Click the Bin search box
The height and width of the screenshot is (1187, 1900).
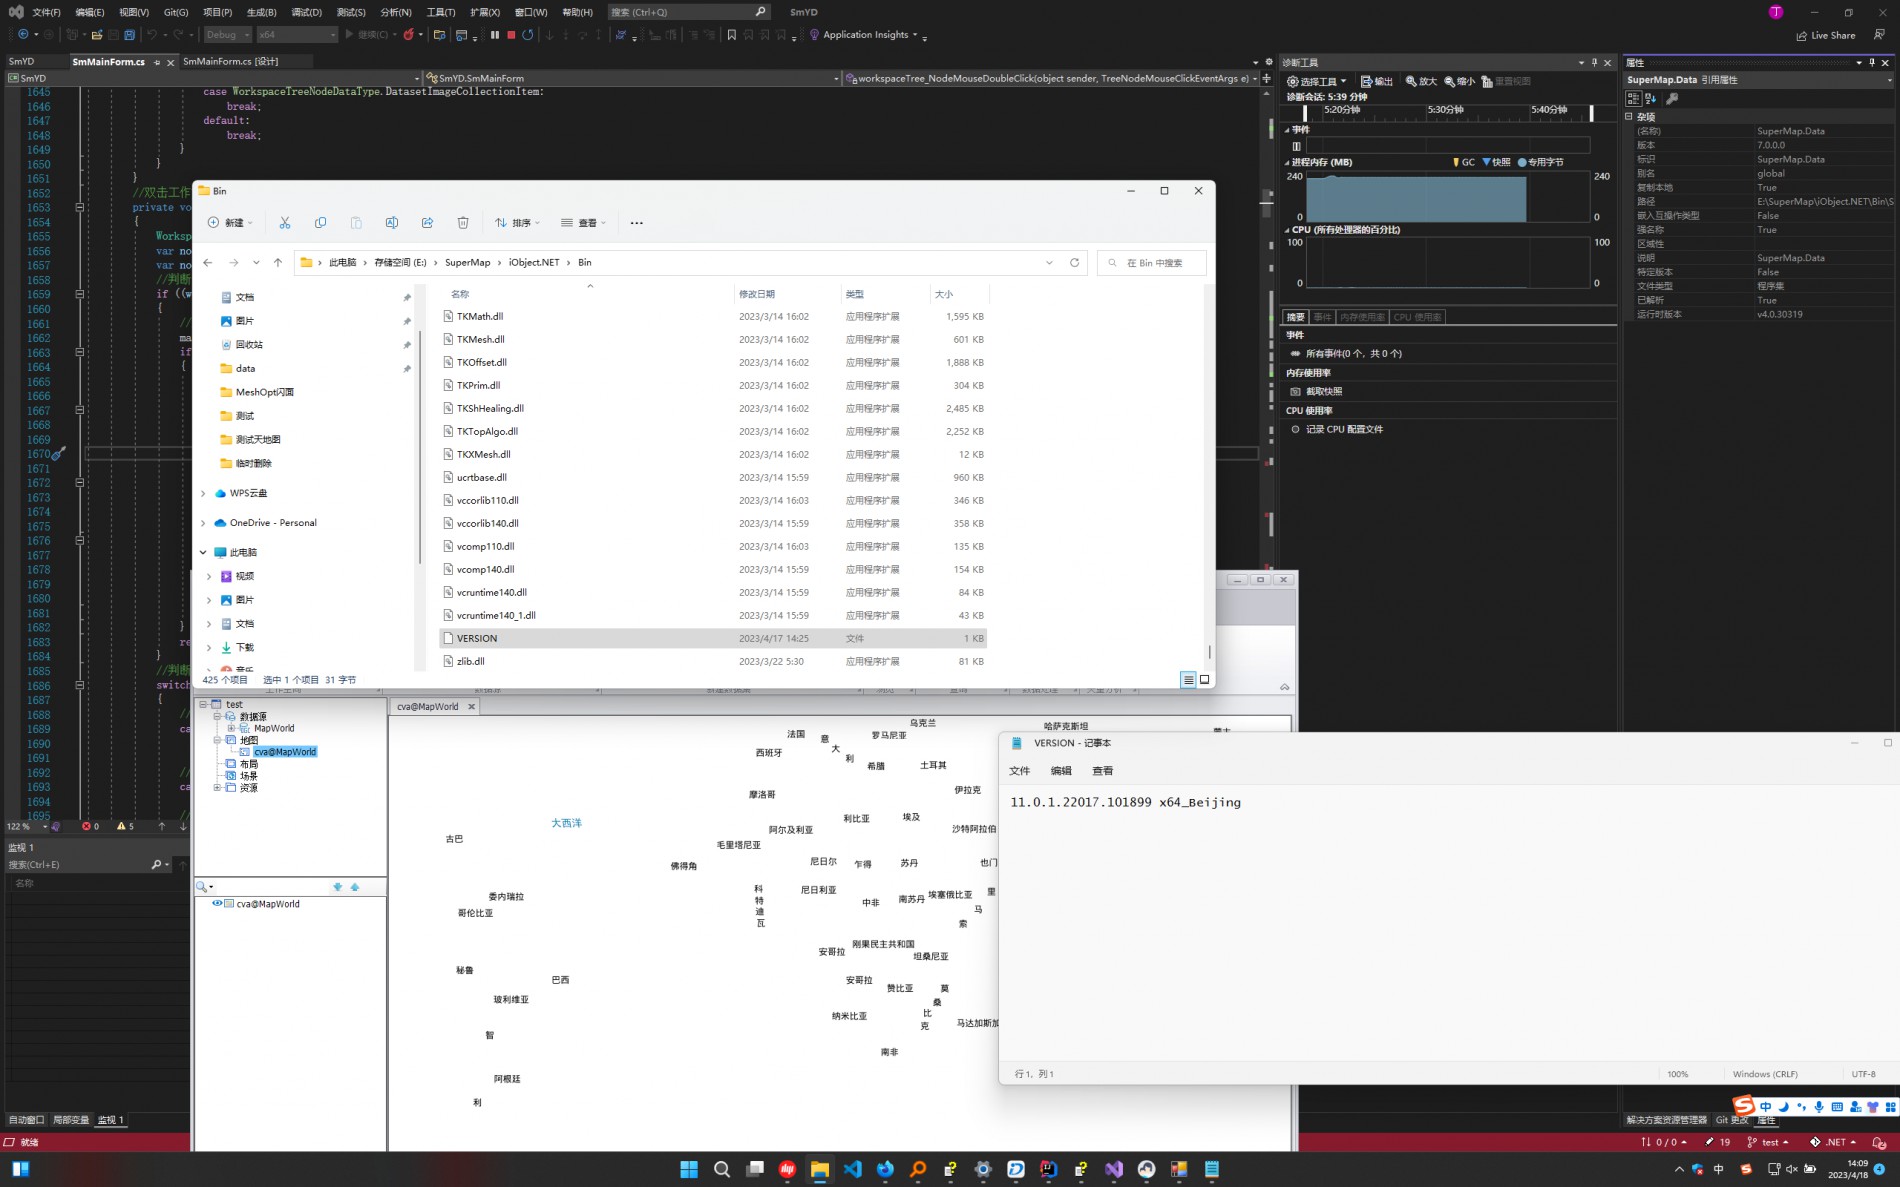tap(1152, 262)
